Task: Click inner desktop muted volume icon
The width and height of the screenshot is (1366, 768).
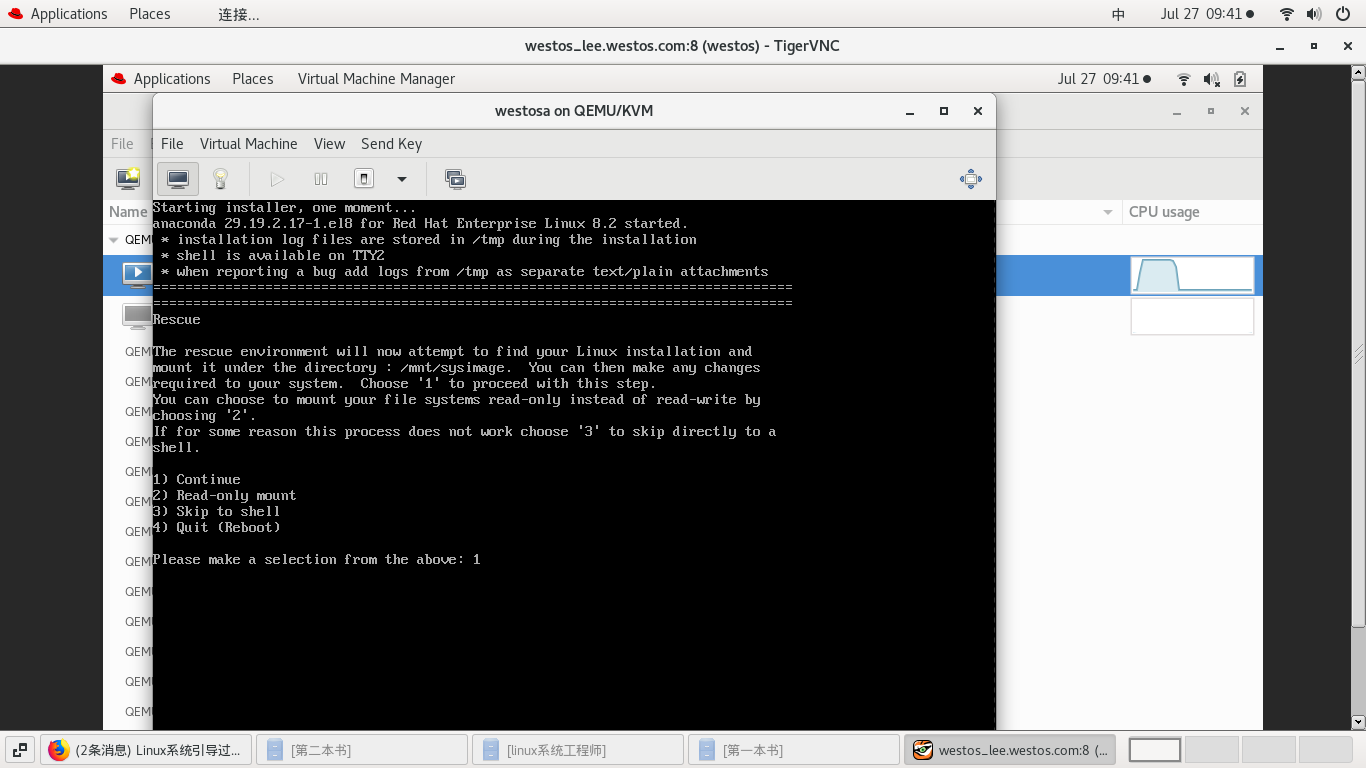Action: click(x=1212, y=79)
